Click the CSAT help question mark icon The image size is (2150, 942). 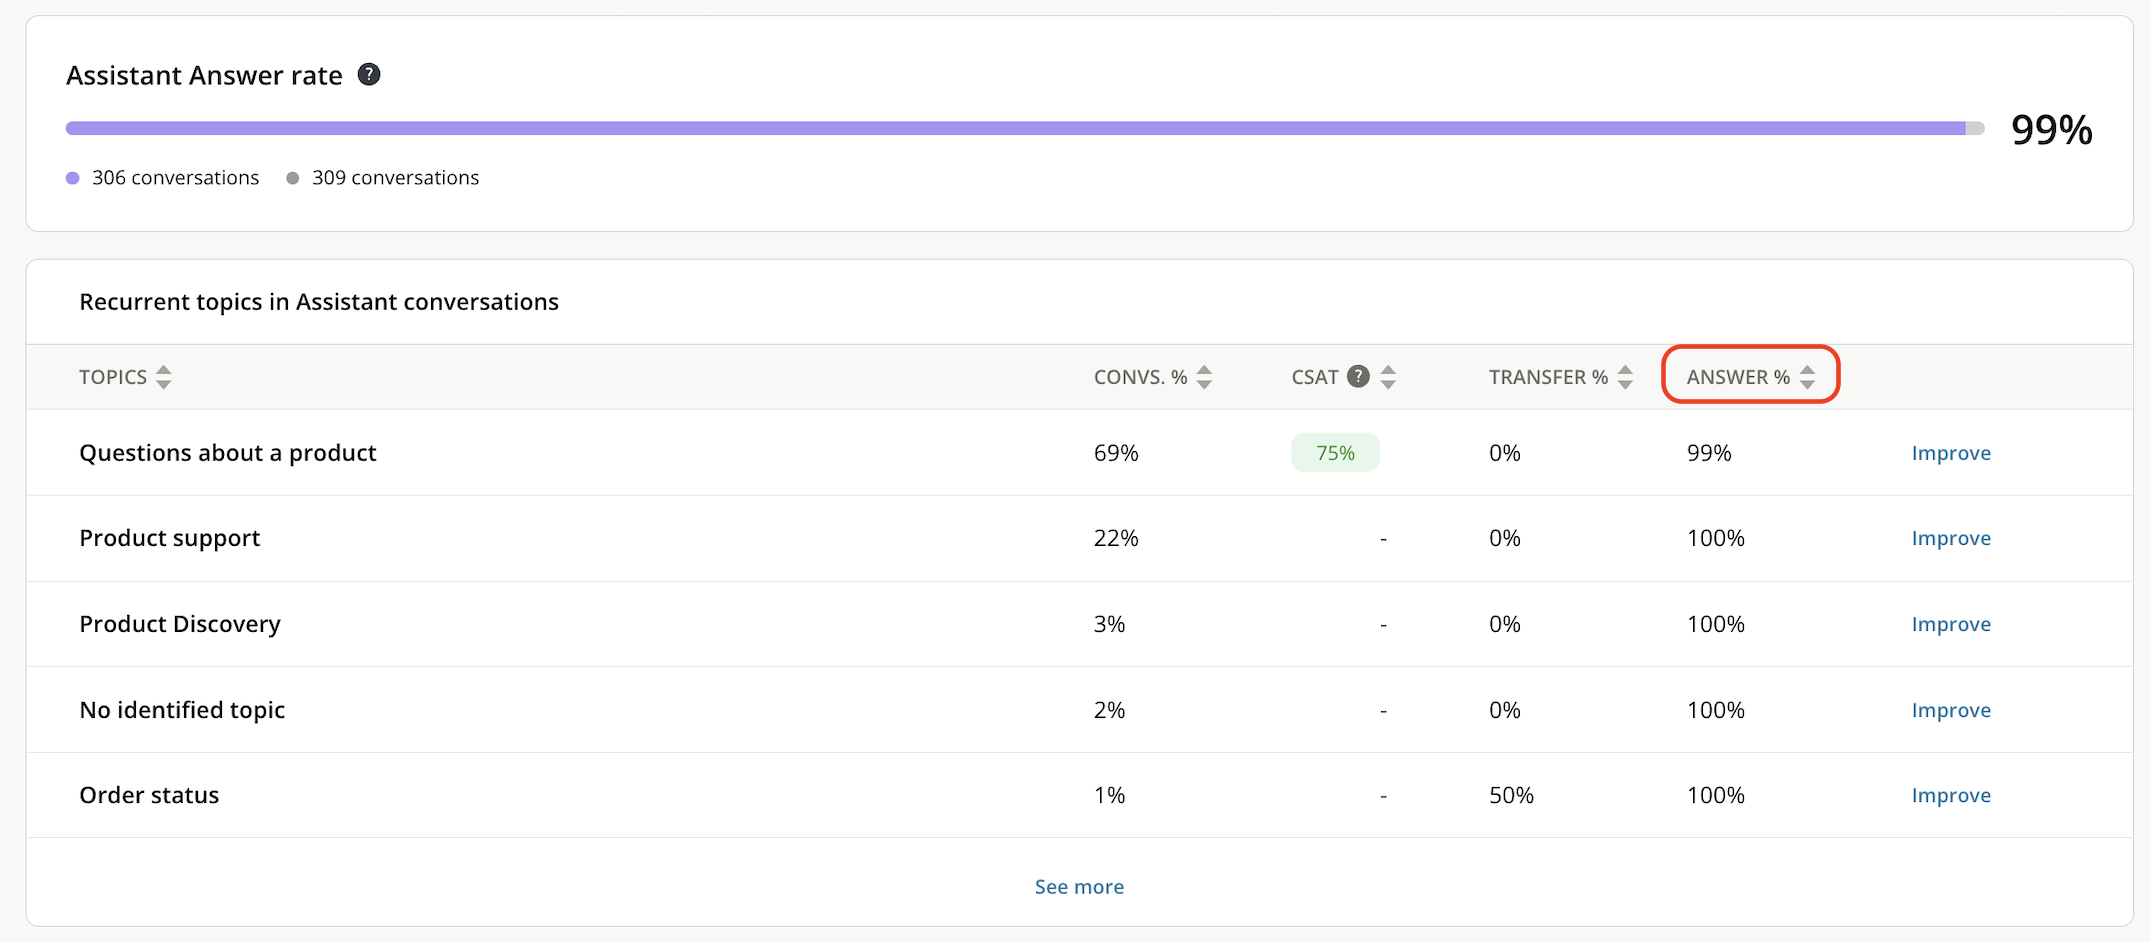coord(1358,377)
